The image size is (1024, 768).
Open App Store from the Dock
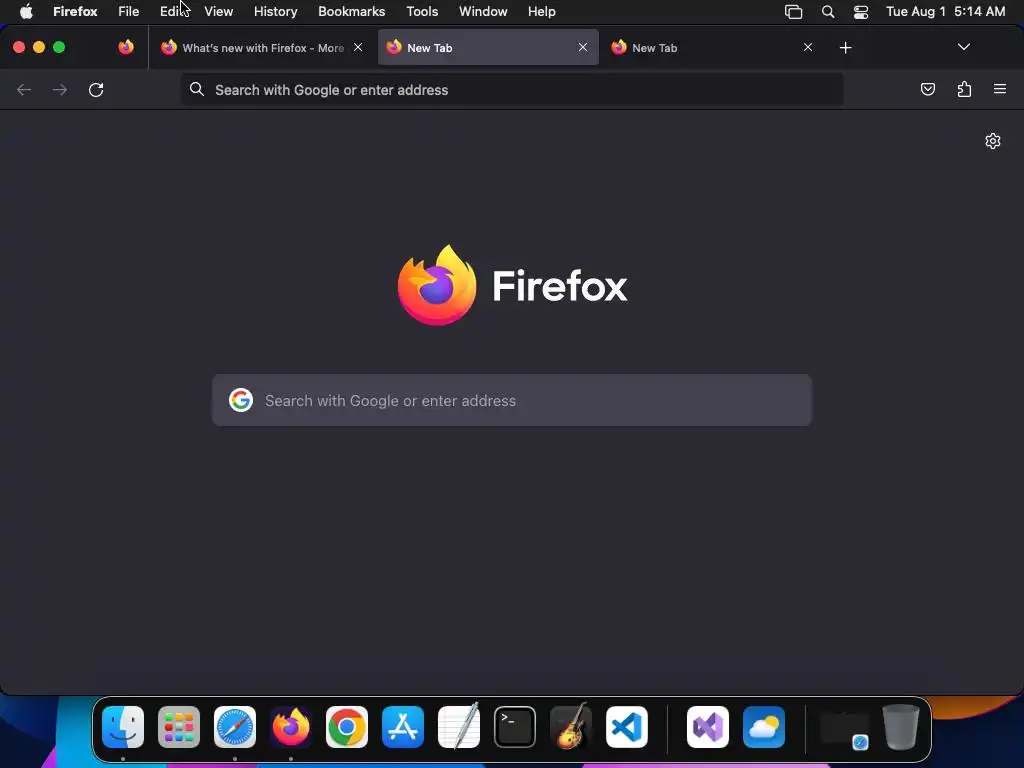pyautogui.click(x=403, y=727)
